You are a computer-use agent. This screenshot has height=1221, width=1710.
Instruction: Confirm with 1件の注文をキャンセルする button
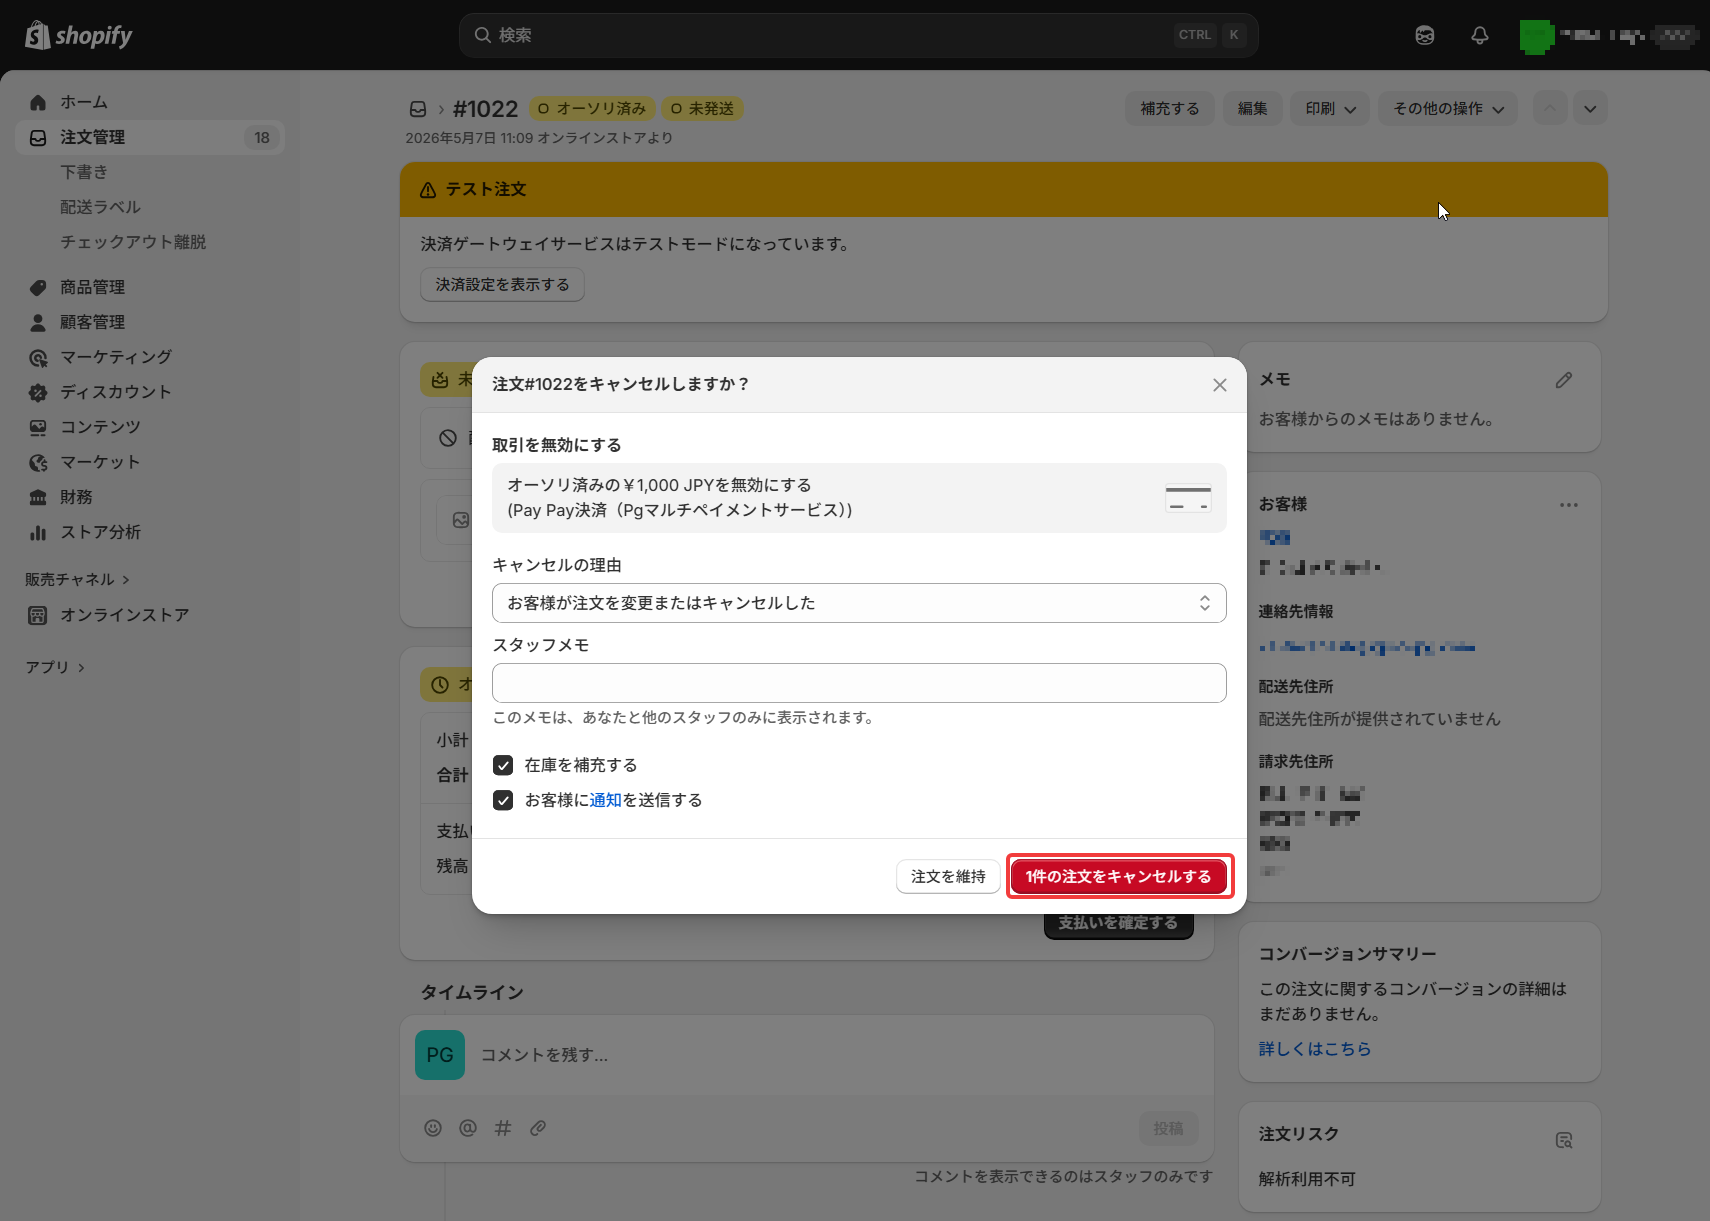click(1118, 877)
